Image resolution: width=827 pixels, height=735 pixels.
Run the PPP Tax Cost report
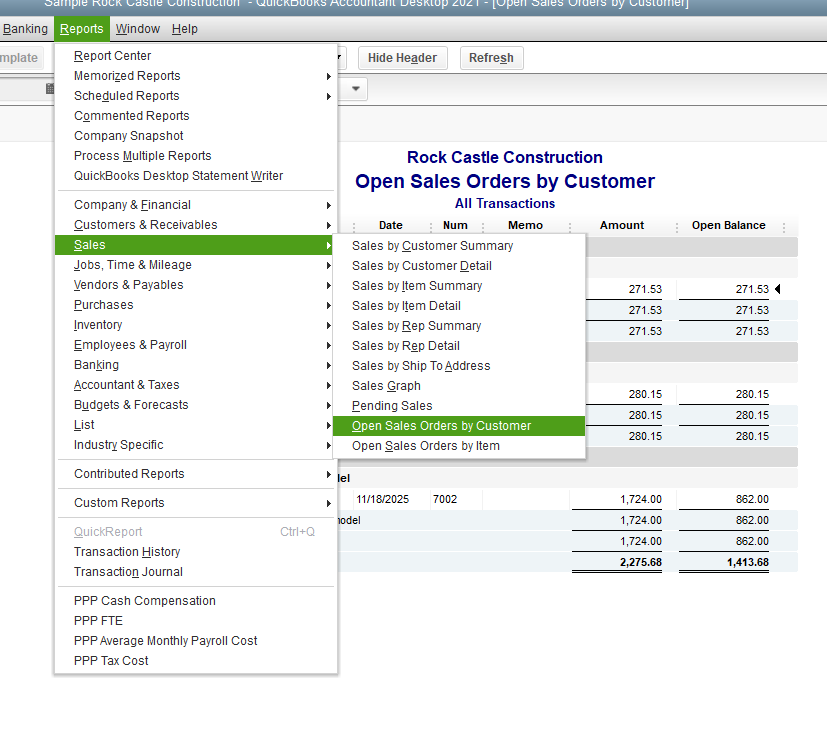(x=196, y=662)
